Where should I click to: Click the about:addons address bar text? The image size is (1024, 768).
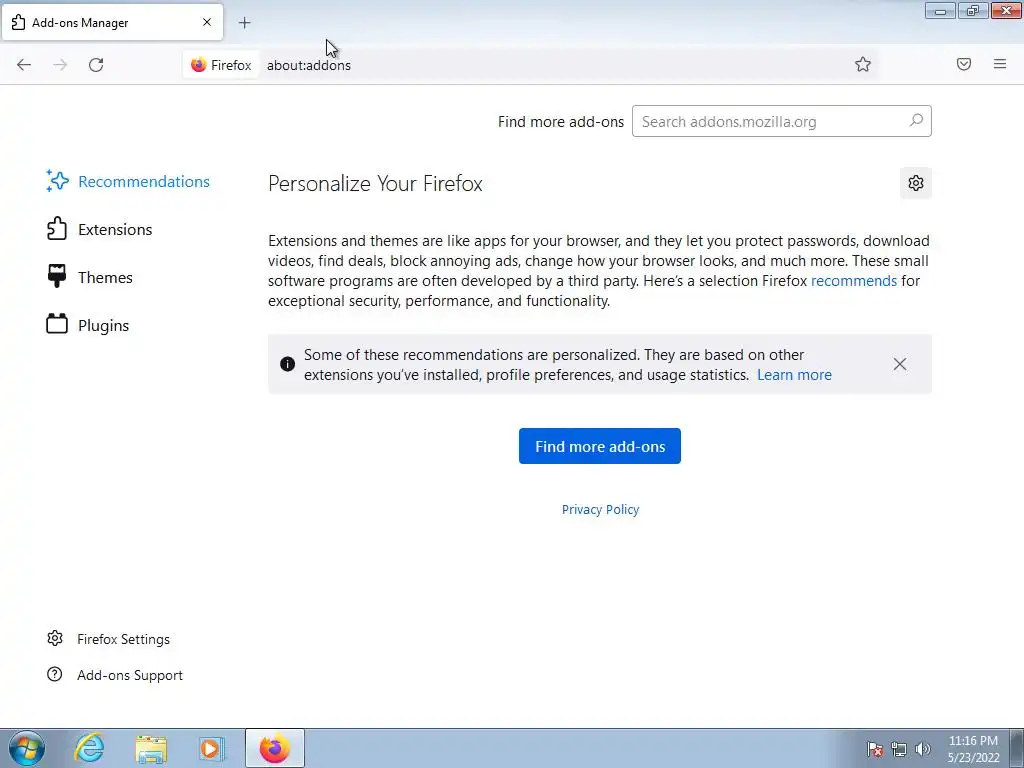click(309, 65)
